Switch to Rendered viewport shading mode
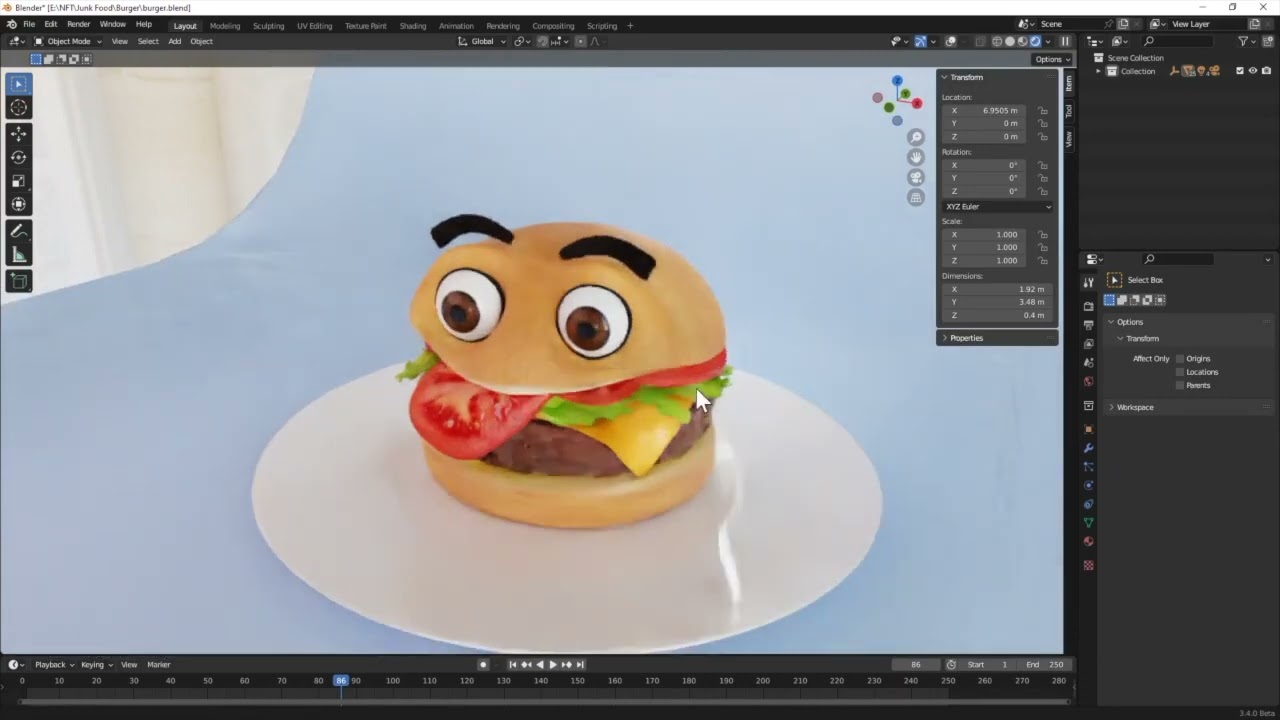1280x720 pixels. pyautogui.click(x=1036, y=41)
